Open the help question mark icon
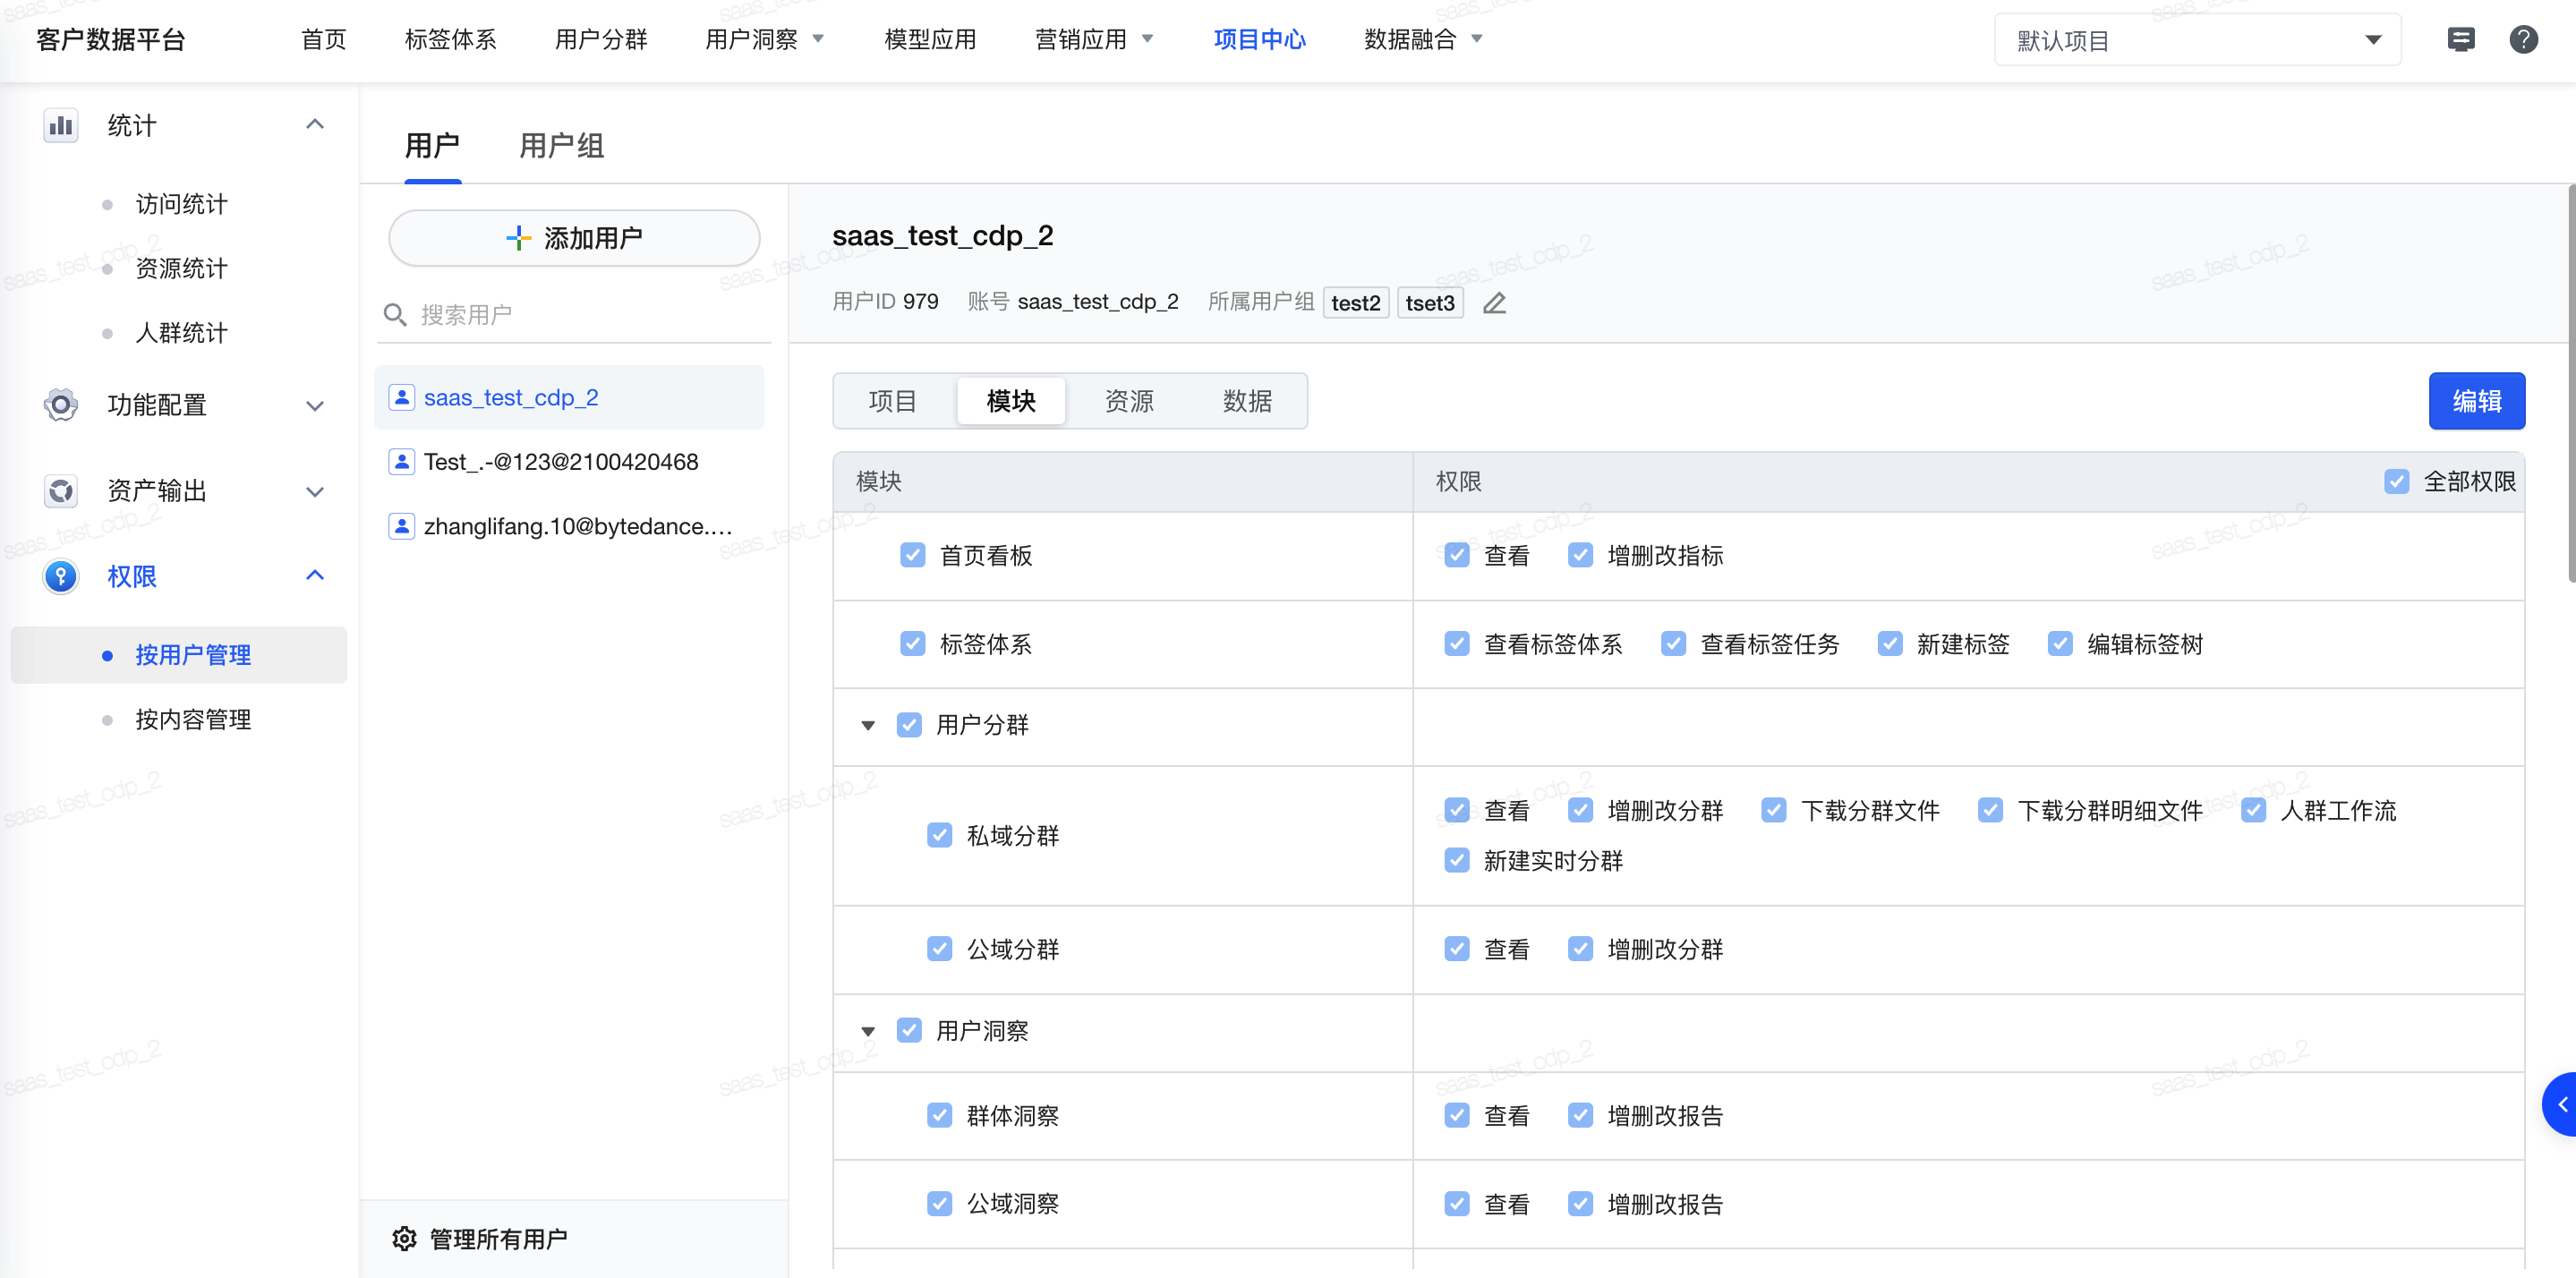 2523,40
